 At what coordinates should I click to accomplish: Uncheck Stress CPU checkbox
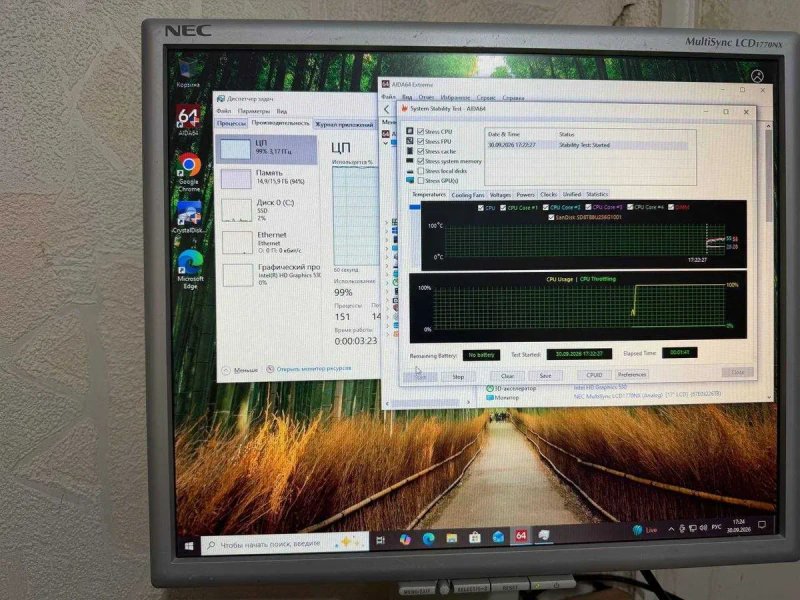pos(420,132)
